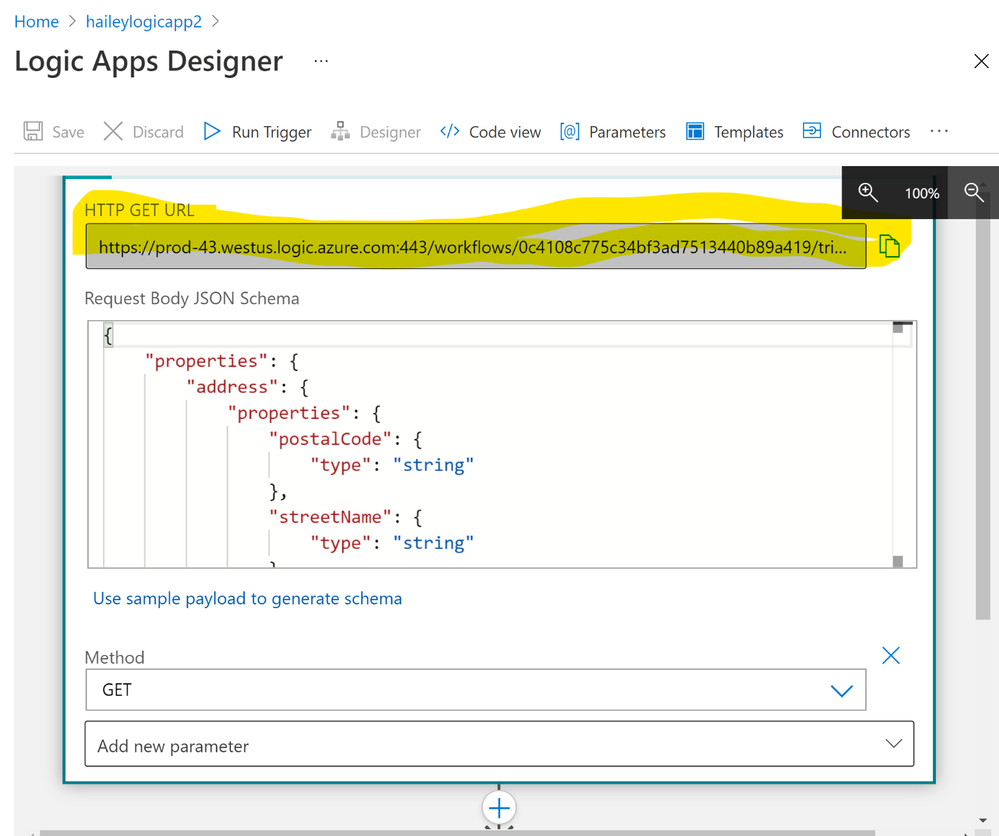Screen dimensions: 999x836
Task: Click the "address" key in schema
Action: (232, 387)
